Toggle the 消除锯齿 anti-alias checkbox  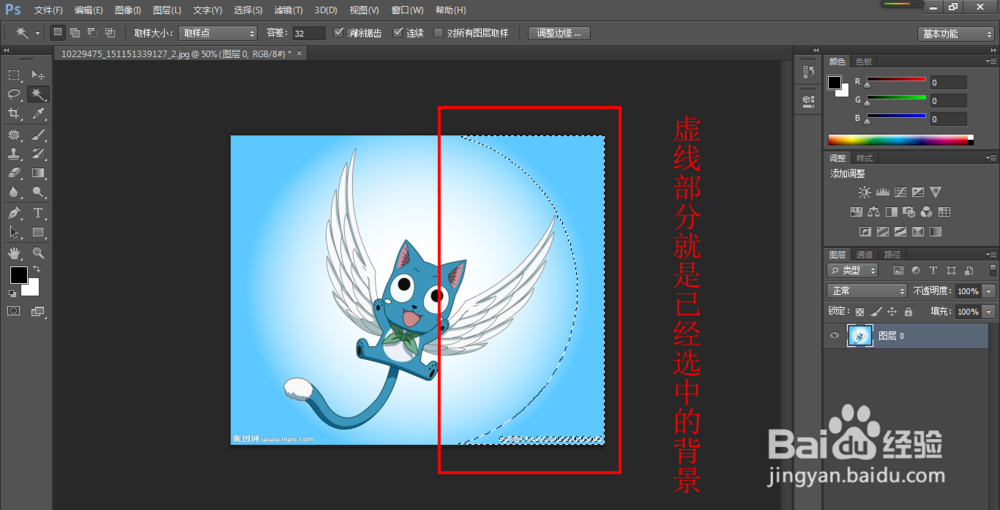click(x=339, y=33)
